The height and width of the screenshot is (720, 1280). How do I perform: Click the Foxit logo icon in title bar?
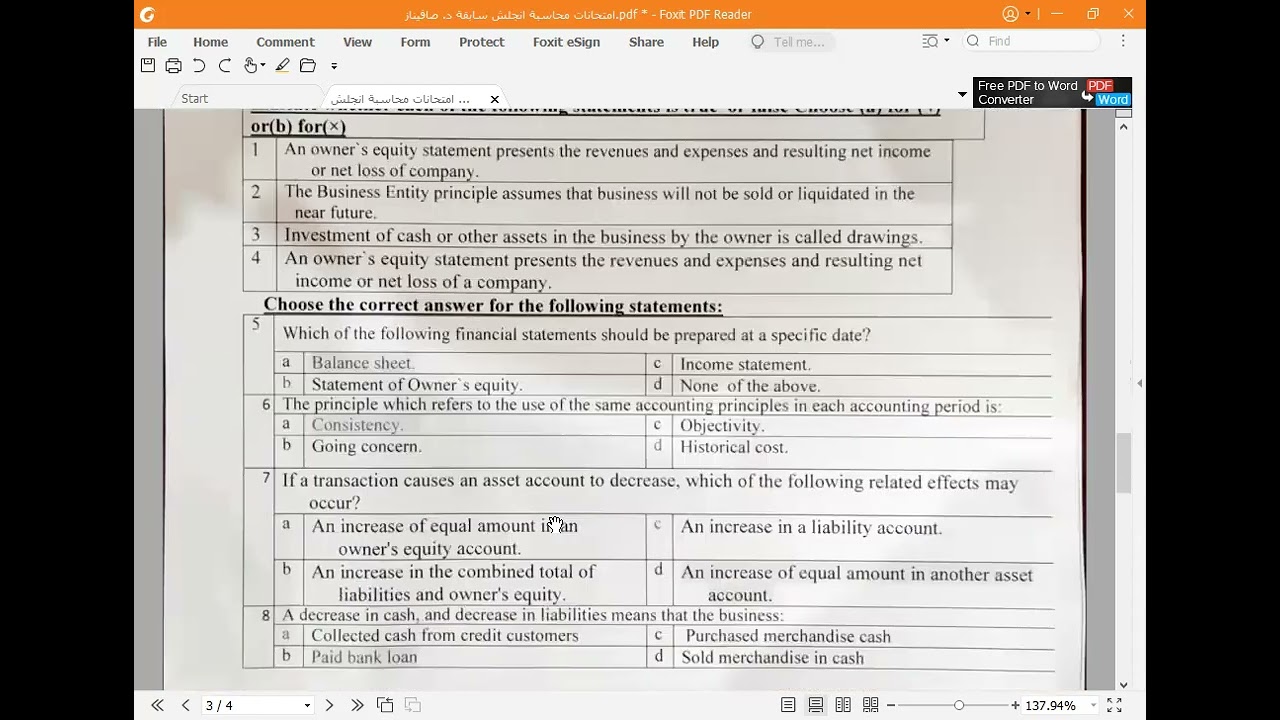click(148, 14)
